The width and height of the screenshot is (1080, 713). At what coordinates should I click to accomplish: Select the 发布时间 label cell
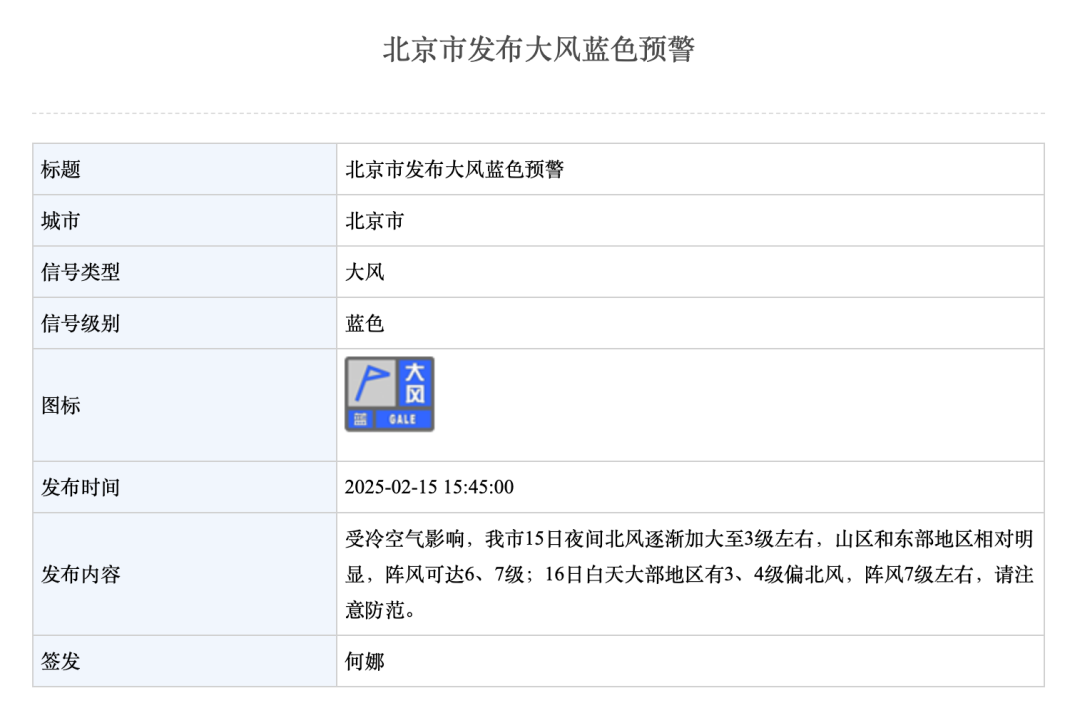pyautogui.click(x=80, y=488)
